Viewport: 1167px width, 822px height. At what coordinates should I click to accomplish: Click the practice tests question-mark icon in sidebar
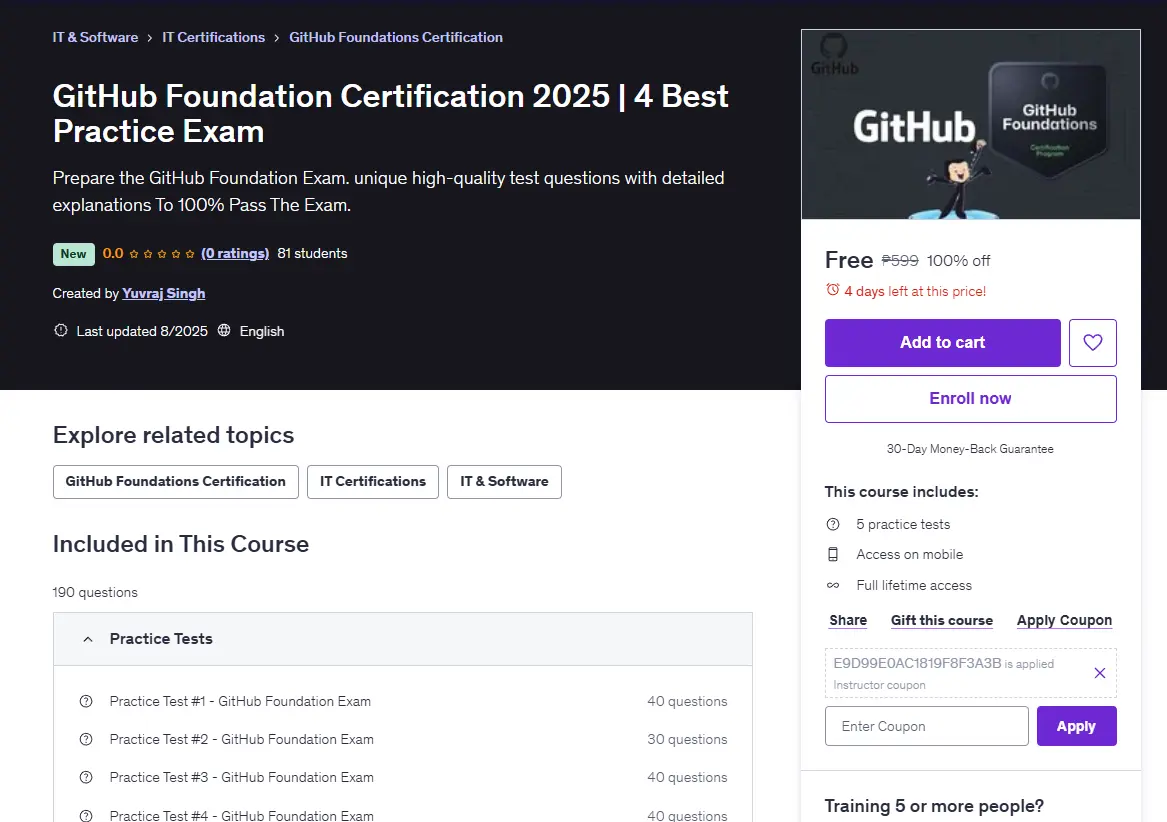tap(833, 524)
